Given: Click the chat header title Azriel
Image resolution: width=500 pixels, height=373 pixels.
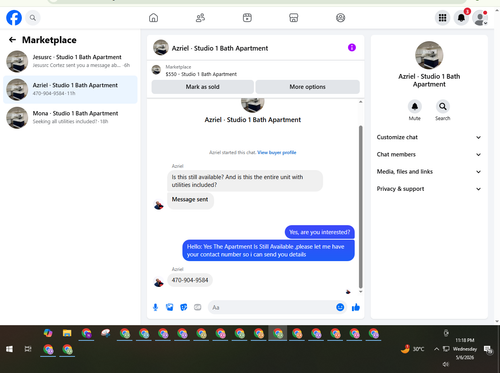Looking at the screenshot, I should point(220,48).
